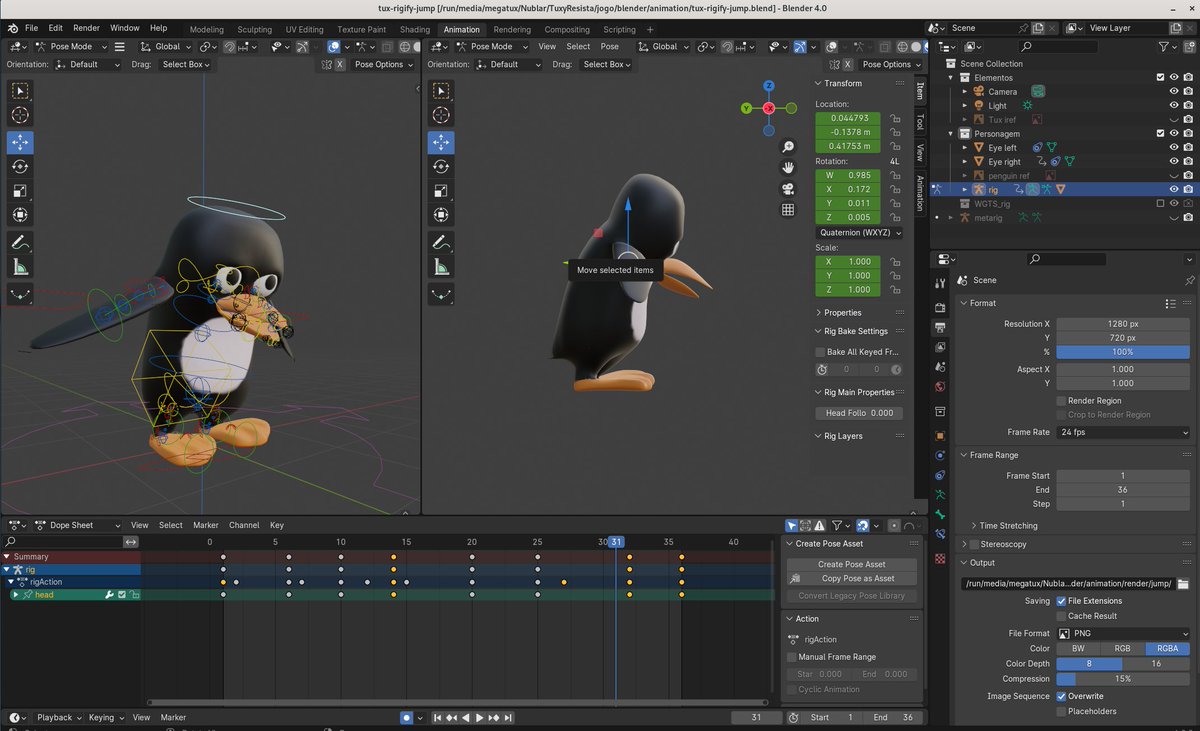Enable the WGTS_rig collection checkbox
Screen dimensions: 1200x731
[x=1160, y=203]
